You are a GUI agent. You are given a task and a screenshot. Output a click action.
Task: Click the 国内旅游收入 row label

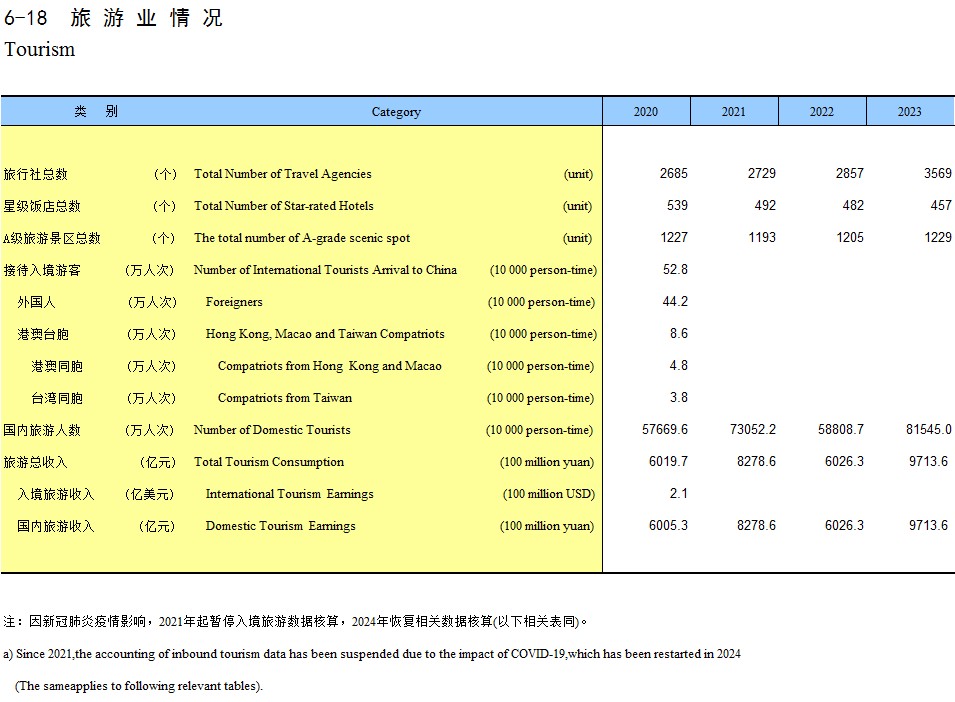(x=55, y=525)
